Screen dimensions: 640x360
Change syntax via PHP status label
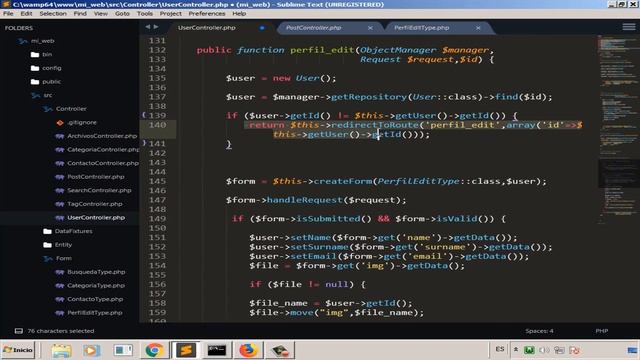(x=602, y=331)
